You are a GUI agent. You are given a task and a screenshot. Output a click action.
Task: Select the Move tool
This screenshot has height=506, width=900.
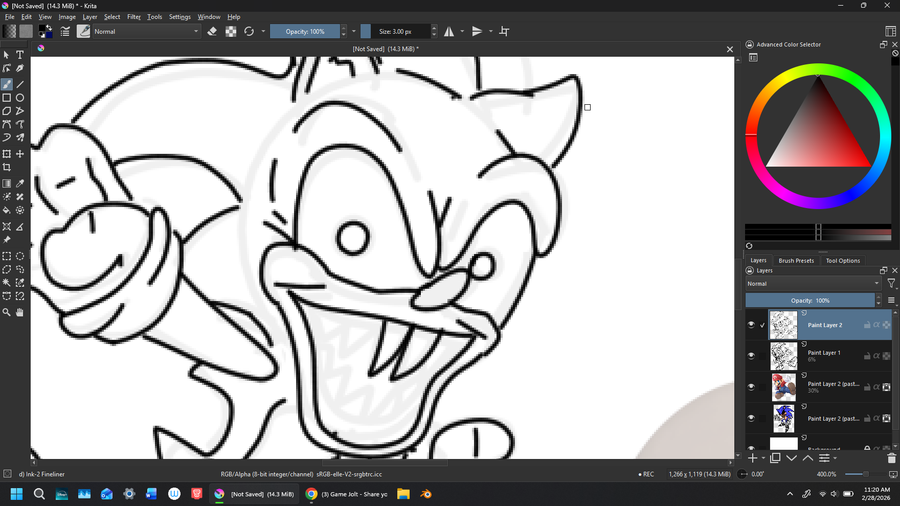(x=20, y=154)
